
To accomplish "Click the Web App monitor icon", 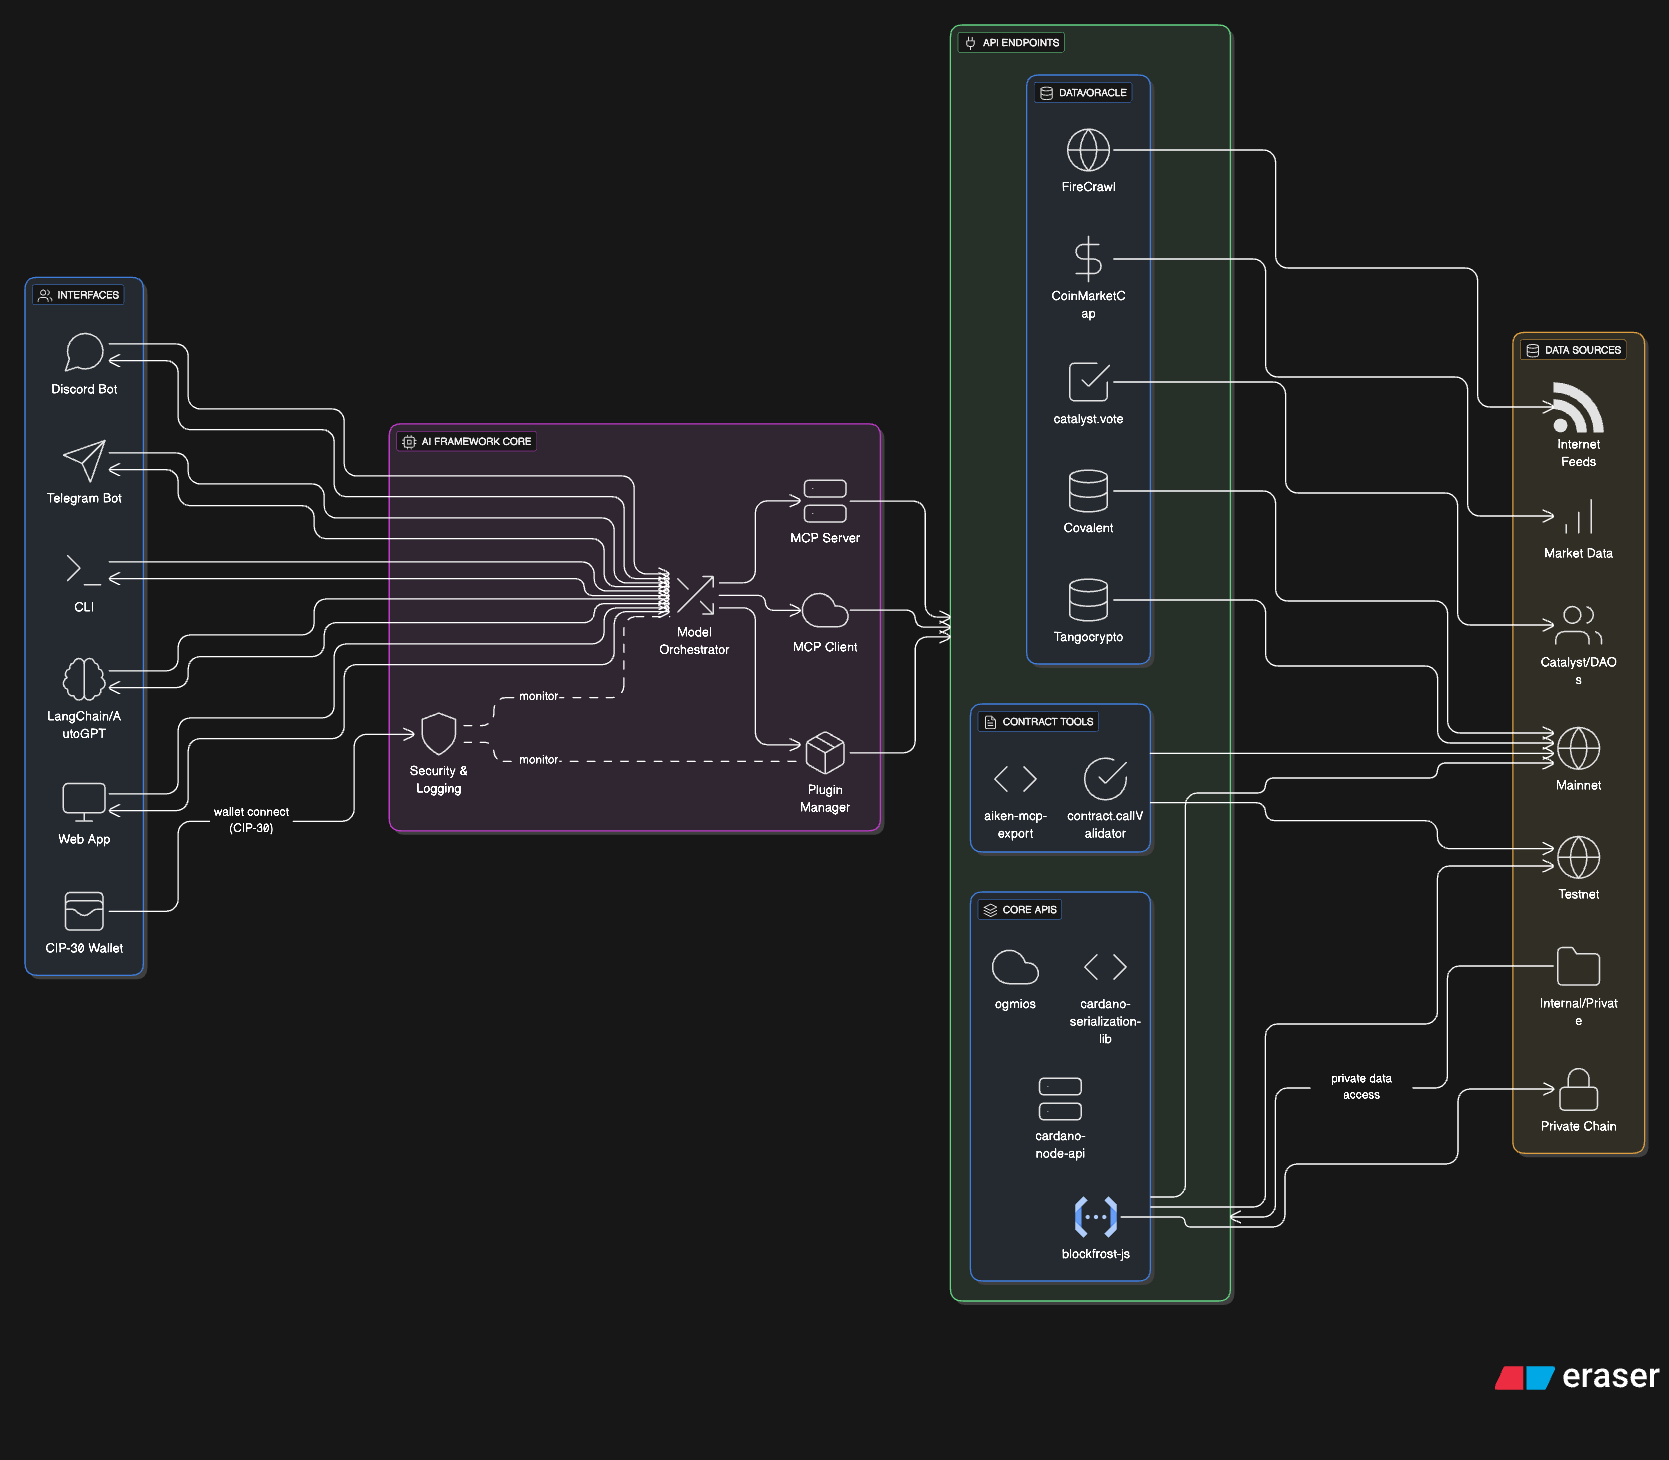I will 84,802.
